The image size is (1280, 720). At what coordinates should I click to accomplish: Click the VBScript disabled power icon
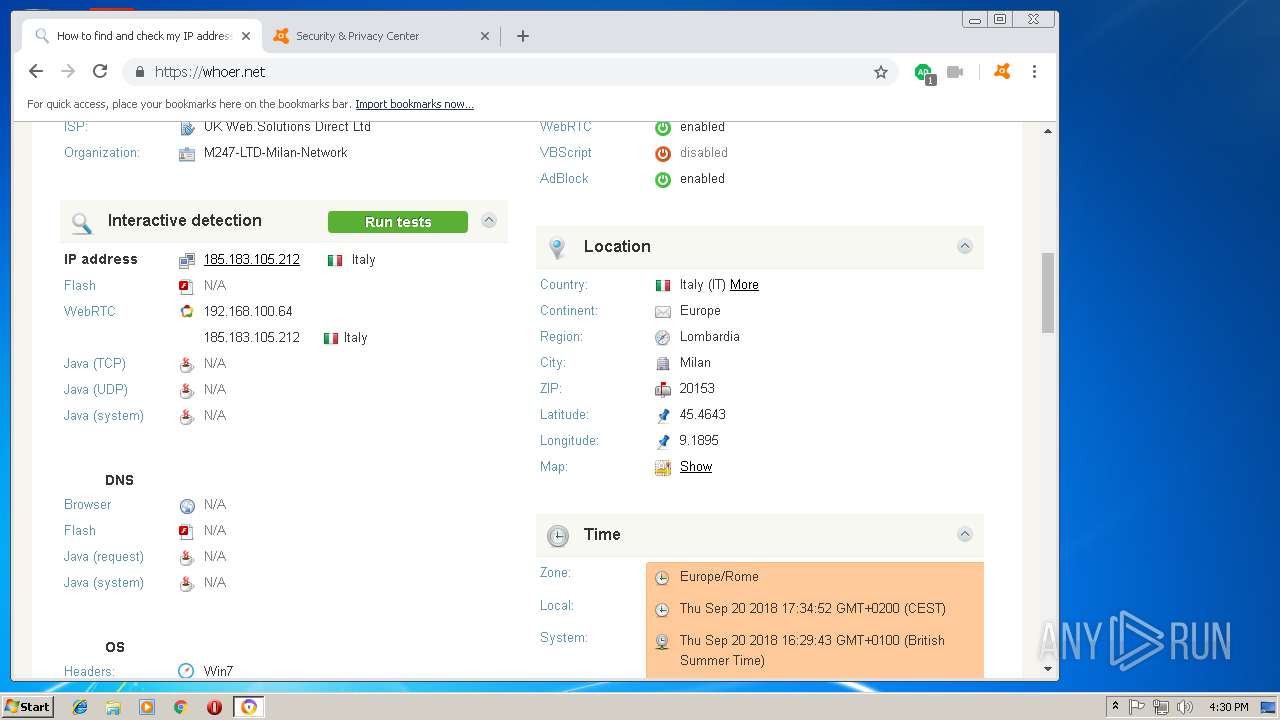point(662,153)
